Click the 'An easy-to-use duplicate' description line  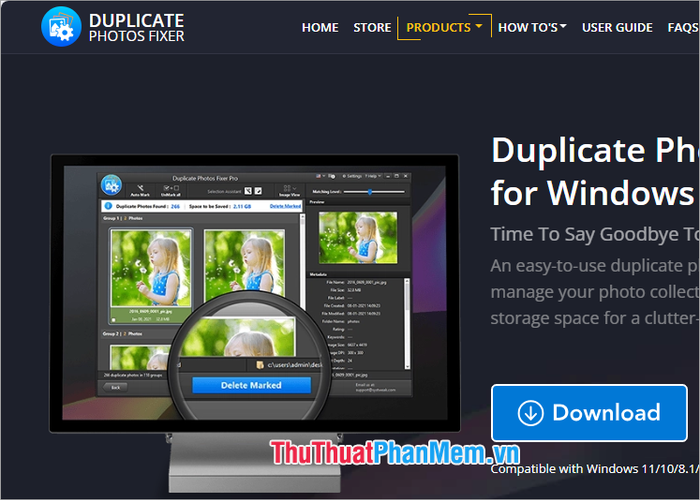pyautogui.click(x=595, y=266)
